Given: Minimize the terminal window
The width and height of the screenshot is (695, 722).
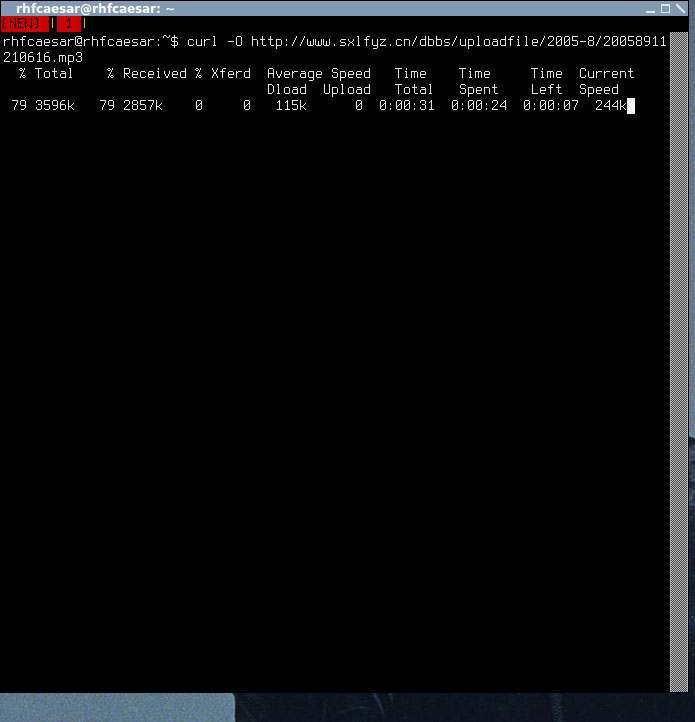Looking at the screenshot, I should [x=650, y=9].
